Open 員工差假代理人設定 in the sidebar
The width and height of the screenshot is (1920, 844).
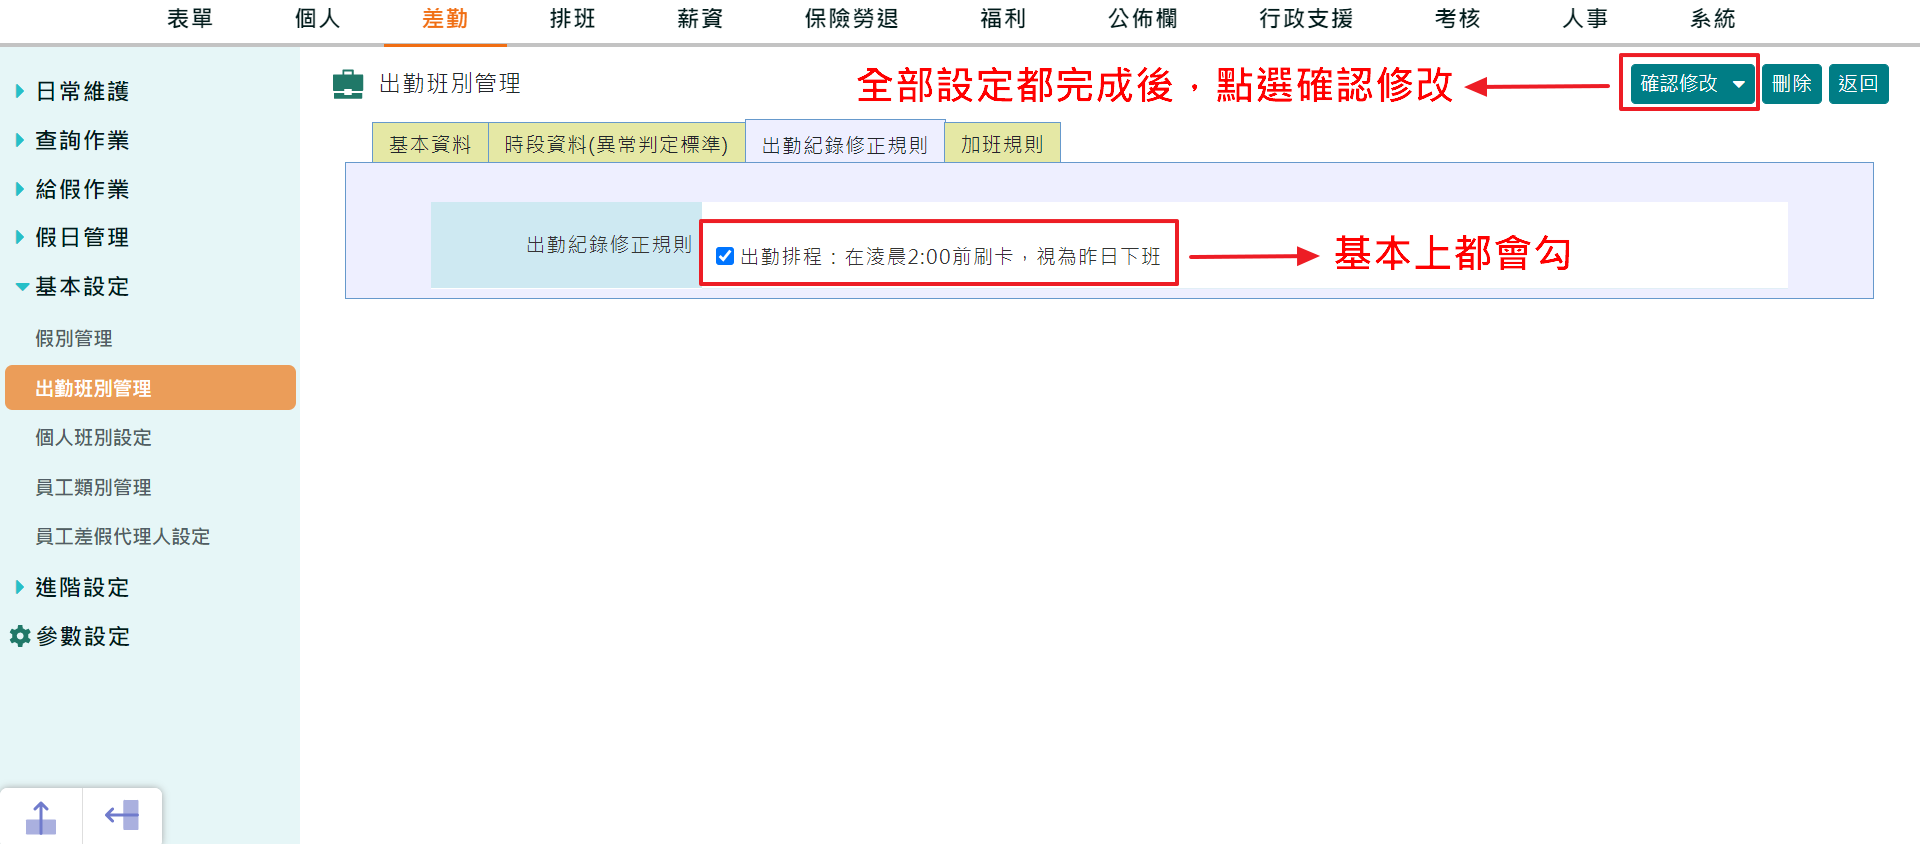123,537
